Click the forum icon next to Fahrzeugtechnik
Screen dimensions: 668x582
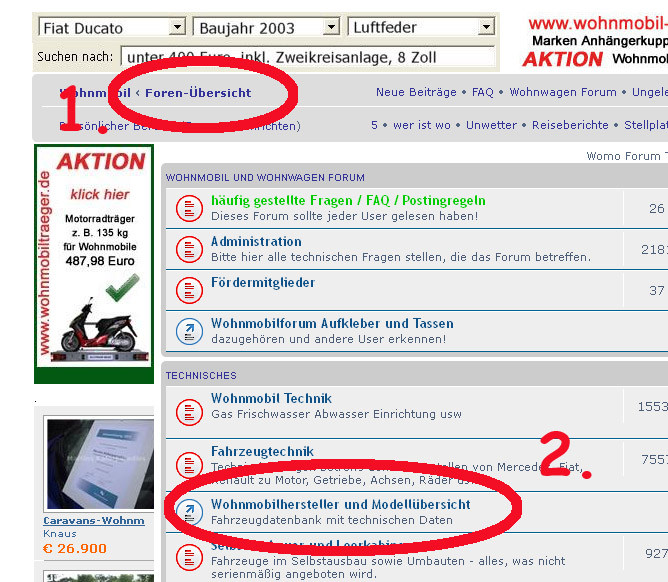(x=189, y=464)
